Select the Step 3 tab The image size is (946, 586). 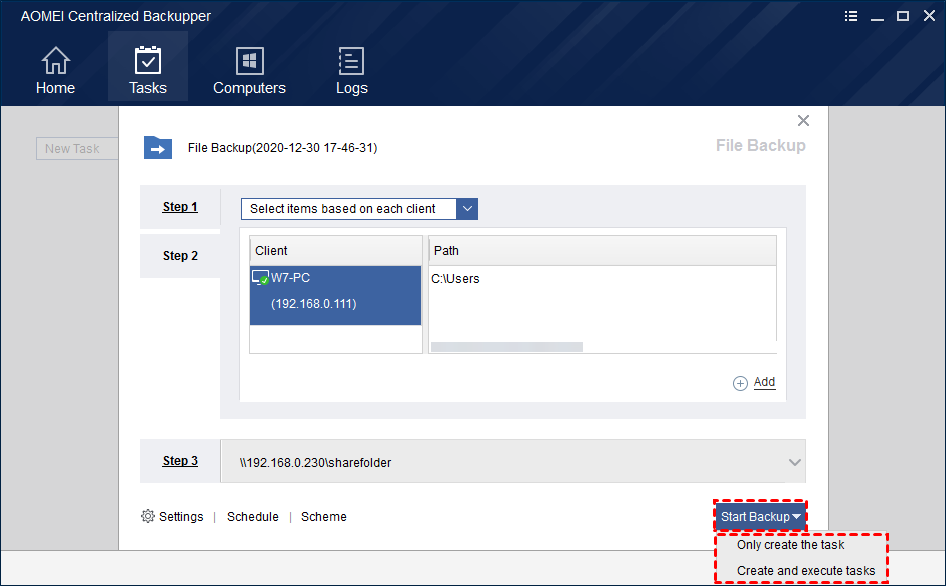point(180,461)
